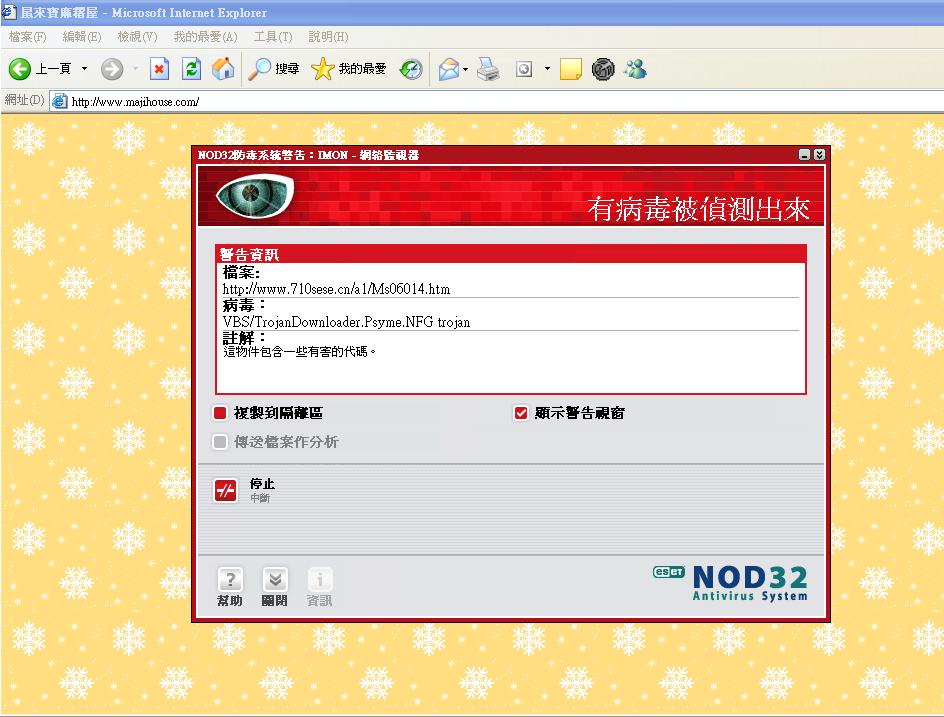This screenshot has height=717, width=944.
Task: Expand the Mail icon dropdown arrow
Action: point(466,70)
